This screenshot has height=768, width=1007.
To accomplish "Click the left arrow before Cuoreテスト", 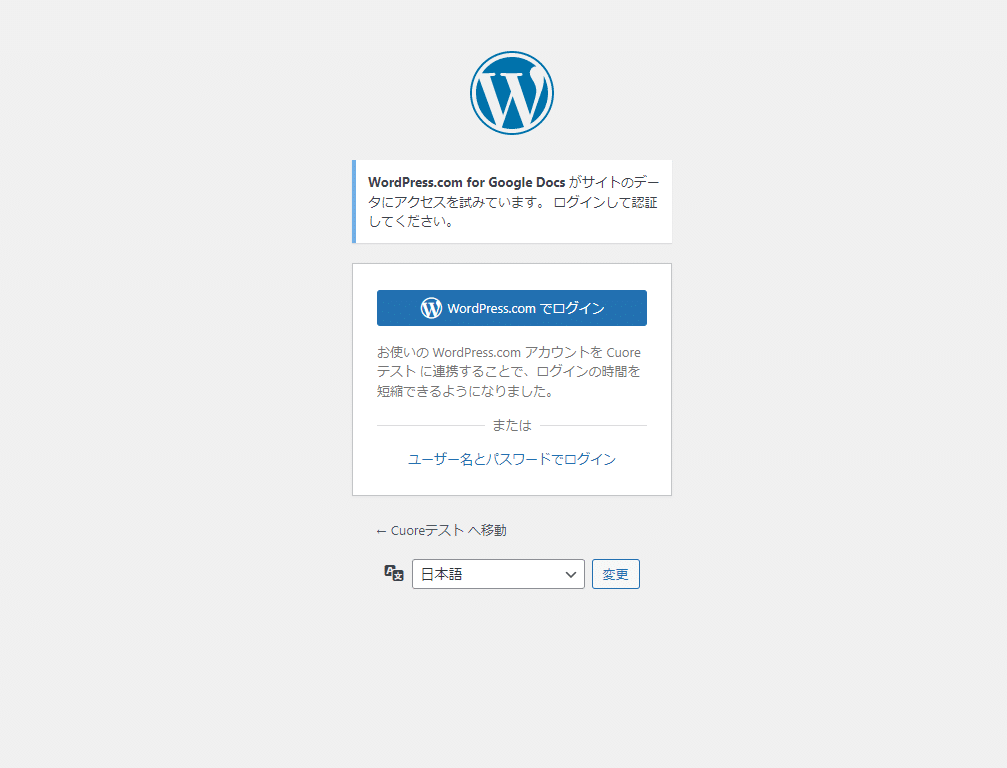I will [381, 531].
